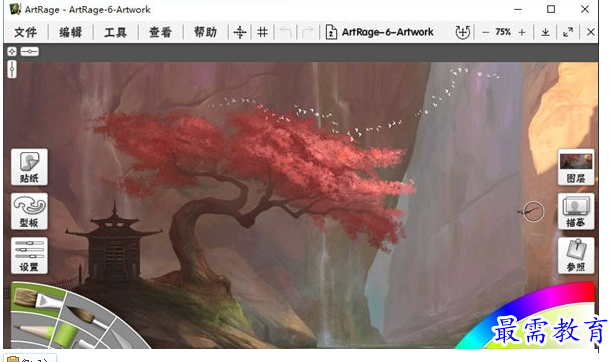Click the 75% zoom value
Viewport: 616px width, 362px height.
(503, 32)
